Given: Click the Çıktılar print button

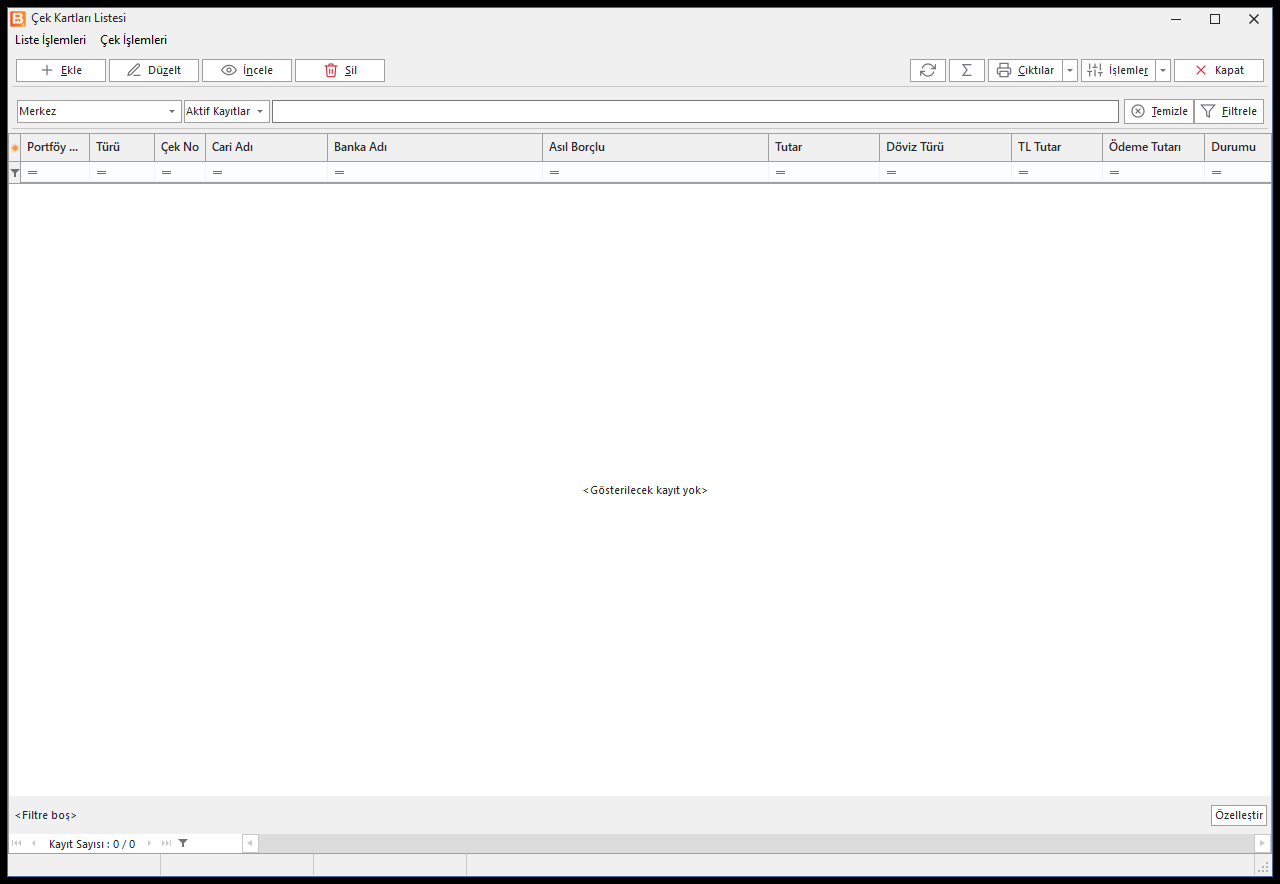Looking at the screenshot, I should pyautogui.click(x=1025, y=70).
